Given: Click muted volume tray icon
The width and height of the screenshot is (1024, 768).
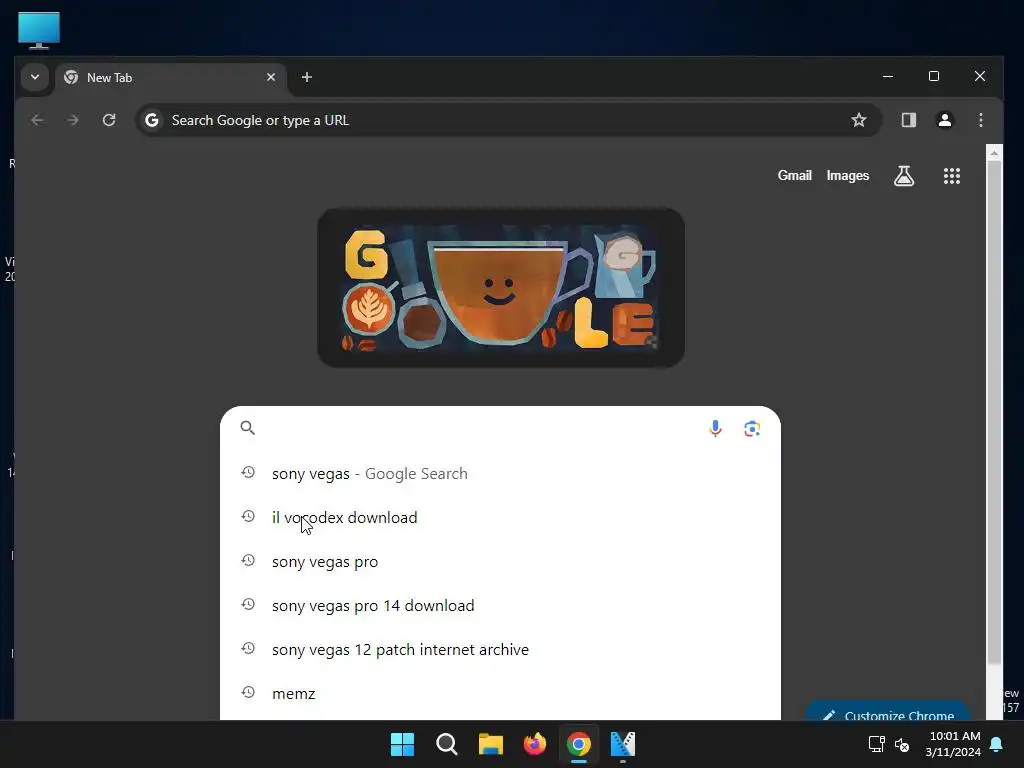Looking at the screenshot, I should (x=902, y=744).
